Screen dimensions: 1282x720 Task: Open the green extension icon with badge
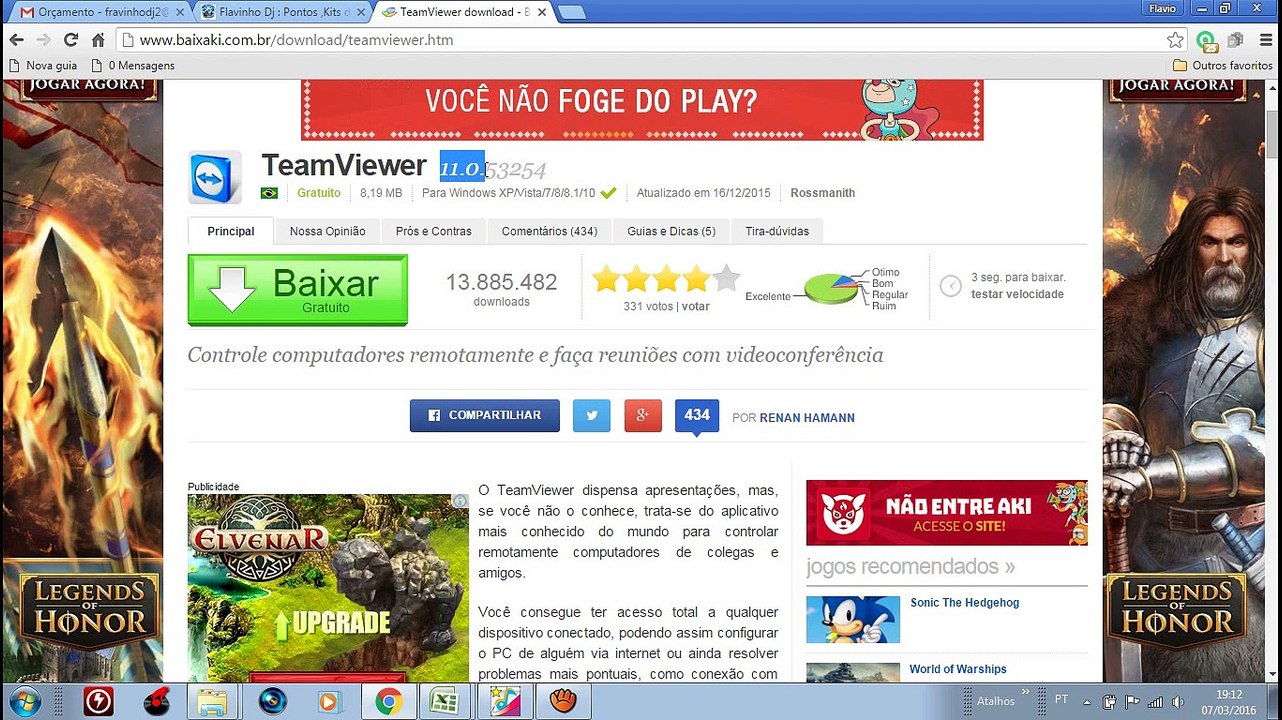(1207, 41)
